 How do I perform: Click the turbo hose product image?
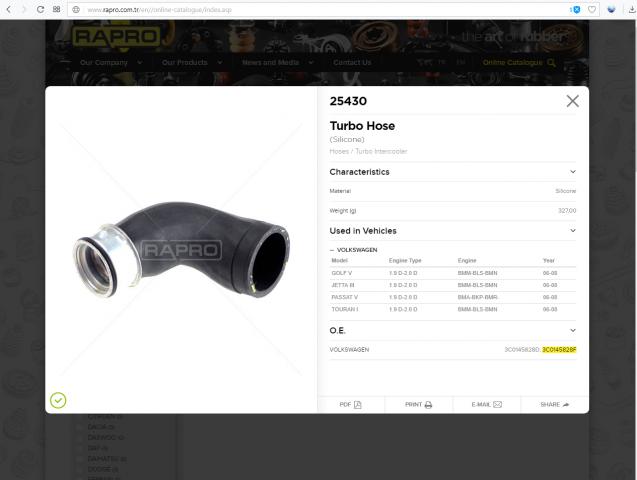tap(182, 249)
